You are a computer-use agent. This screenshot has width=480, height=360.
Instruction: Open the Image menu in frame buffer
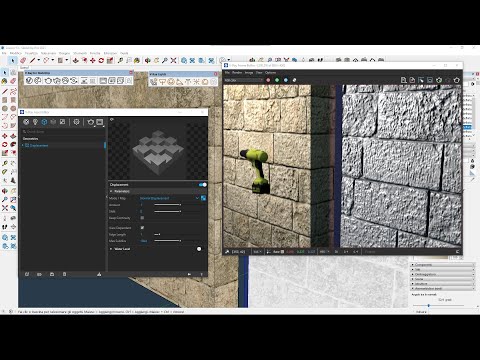[249, 73]
